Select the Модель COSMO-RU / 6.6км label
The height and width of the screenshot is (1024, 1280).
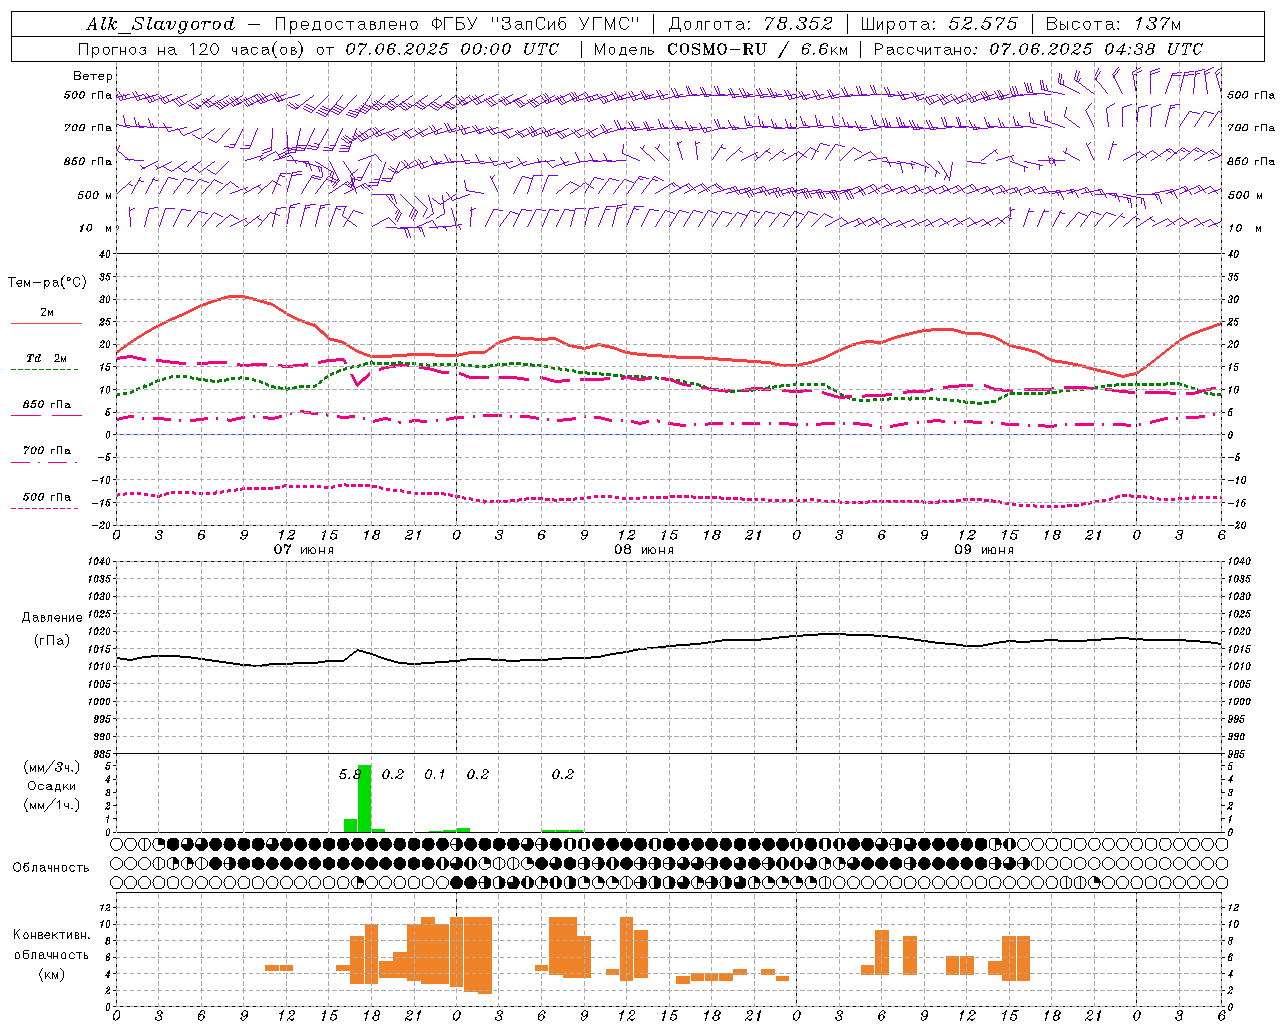(721, 49)
